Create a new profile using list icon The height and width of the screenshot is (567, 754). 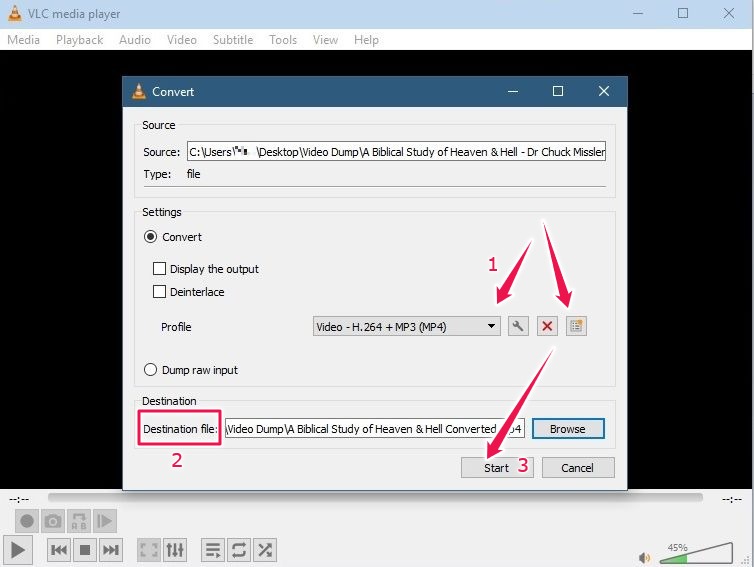click(576, 326)
